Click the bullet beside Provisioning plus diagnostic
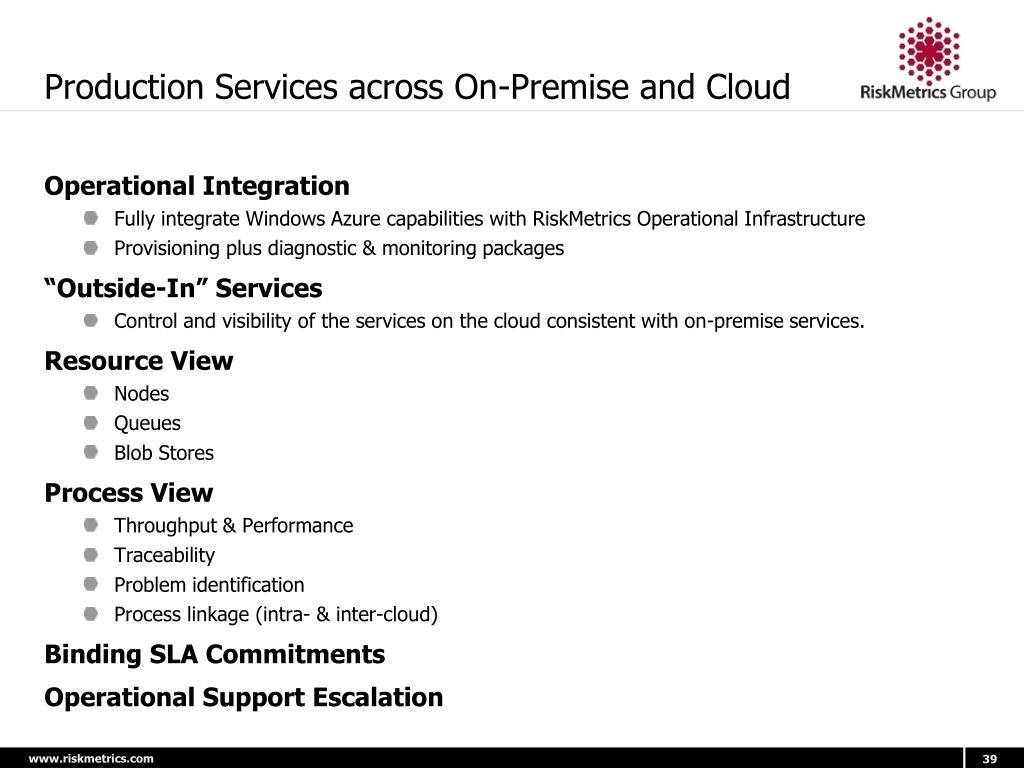This screenshot has width=1024, height=768. click(91, 248)
